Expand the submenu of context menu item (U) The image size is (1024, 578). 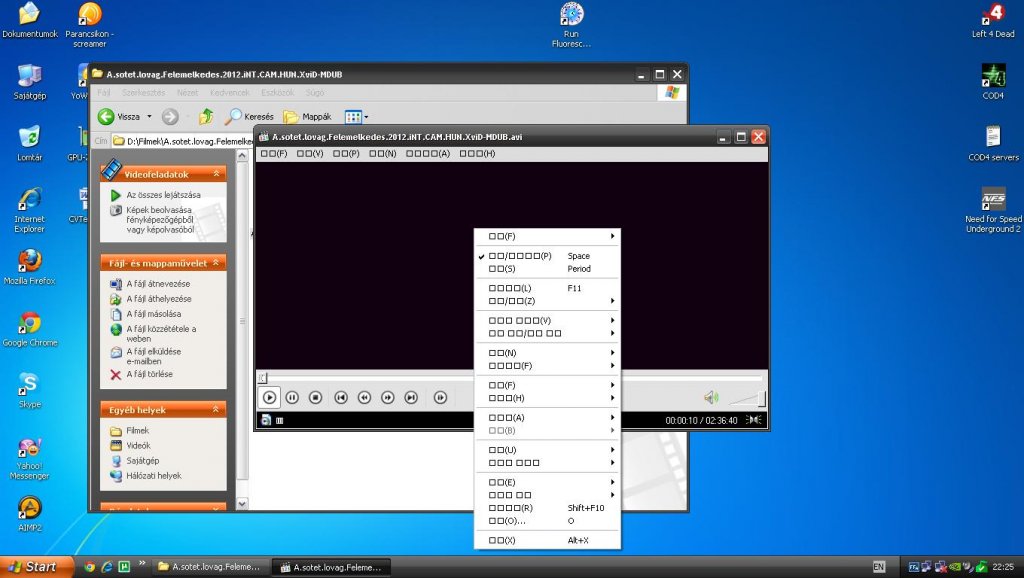click(x=613, y=450)
